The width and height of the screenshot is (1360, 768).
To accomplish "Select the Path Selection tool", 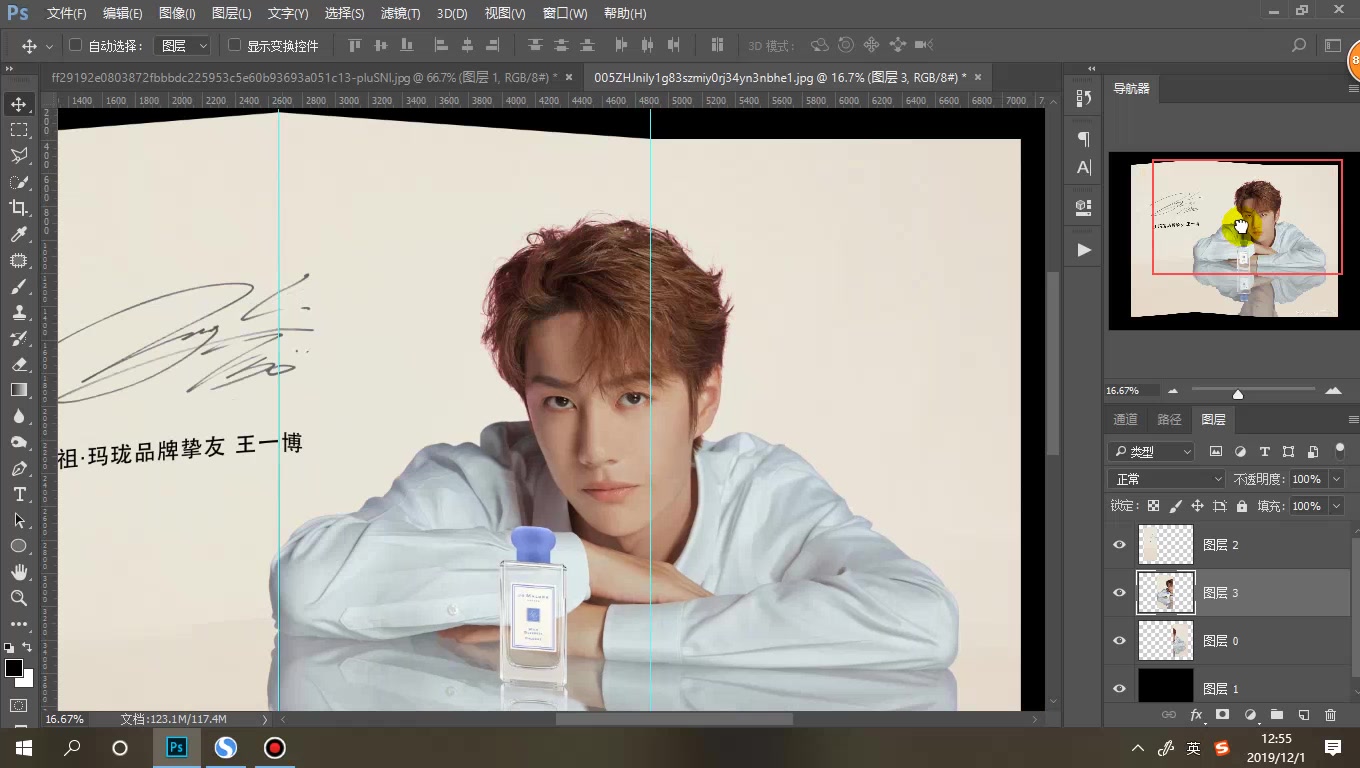I will pos(18,520).
